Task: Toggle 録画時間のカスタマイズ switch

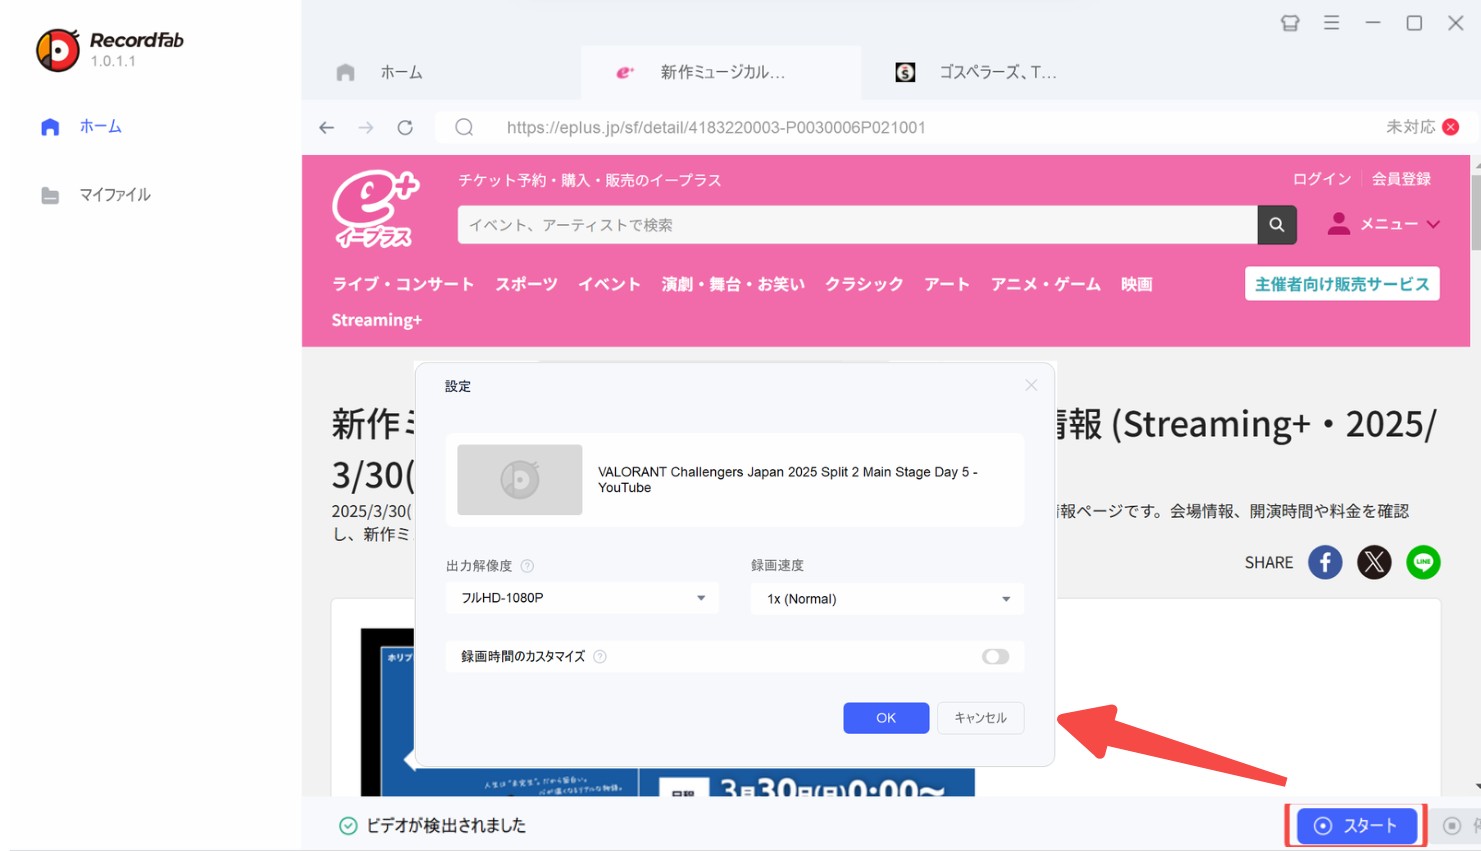Action: pyautogui.click(x=995, y=657)
